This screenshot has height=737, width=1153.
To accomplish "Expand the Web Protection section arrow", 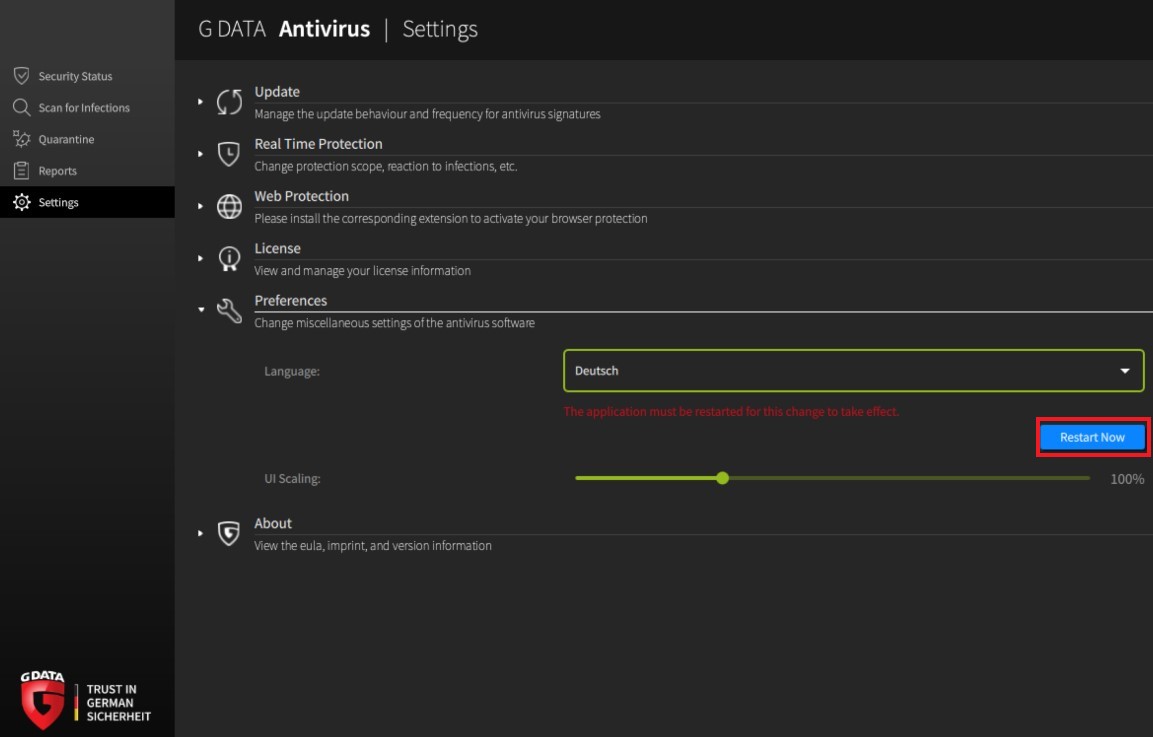I will pyautogui.click(x=200, y=206).
